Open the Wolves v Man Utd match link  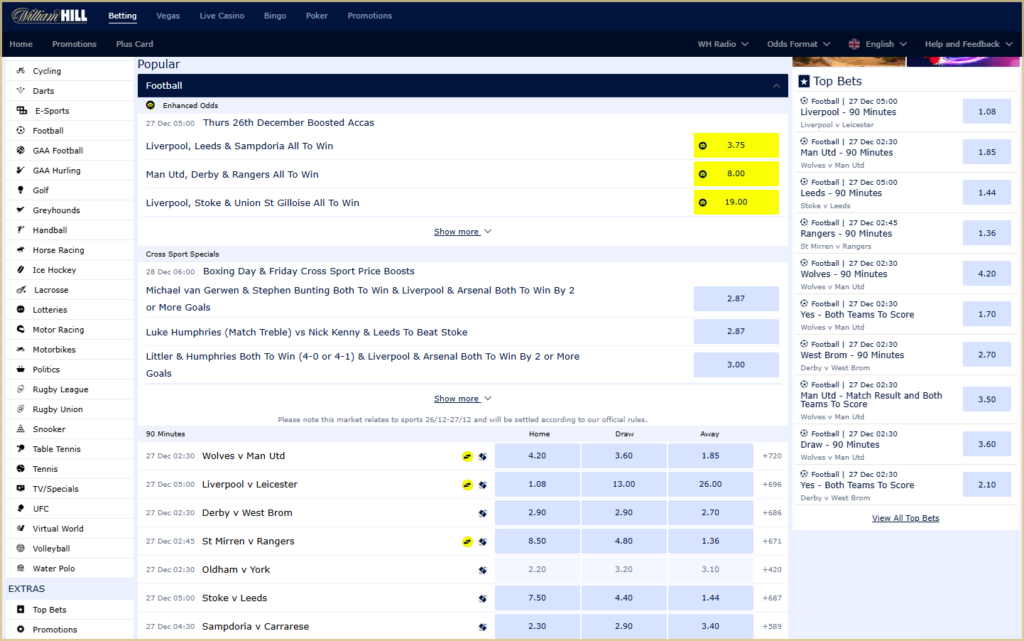click(244, 456)
